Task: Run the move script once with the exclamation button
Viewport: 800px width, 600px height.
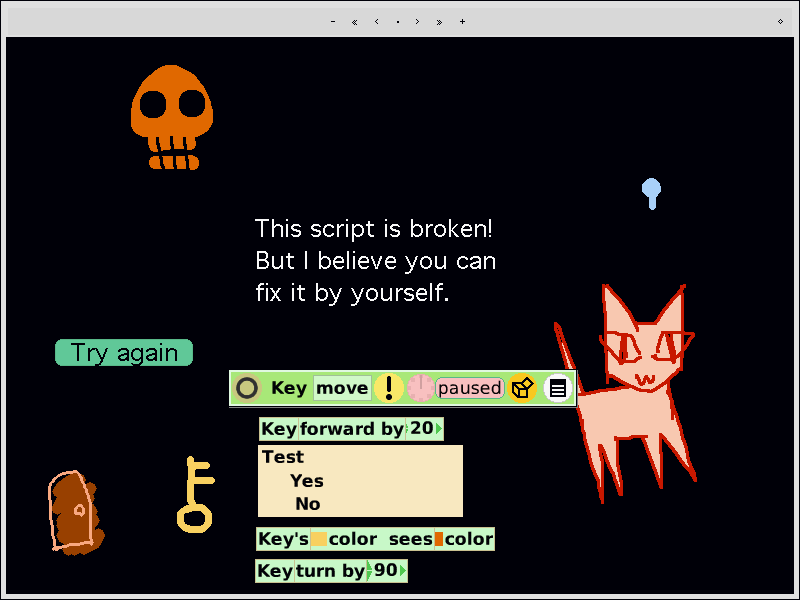Action: click(389, 388)
